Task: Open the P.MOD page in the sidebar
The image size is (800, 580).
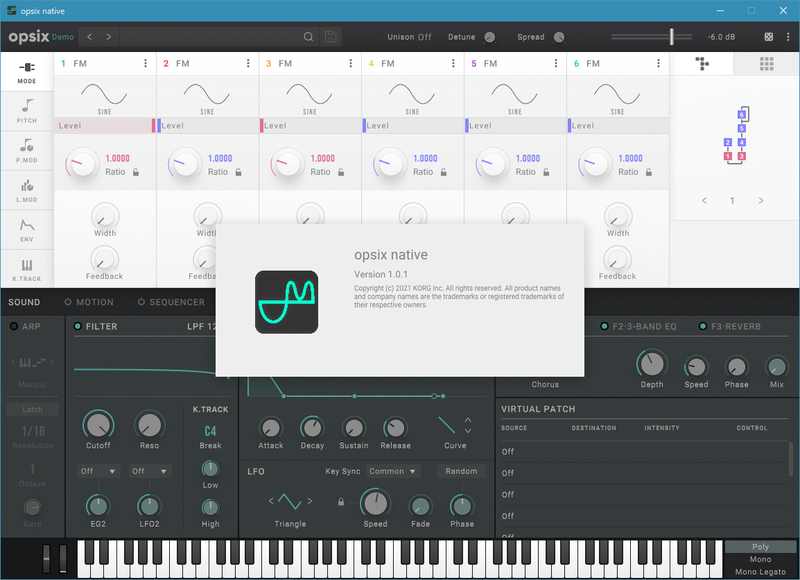Action: 27,150
